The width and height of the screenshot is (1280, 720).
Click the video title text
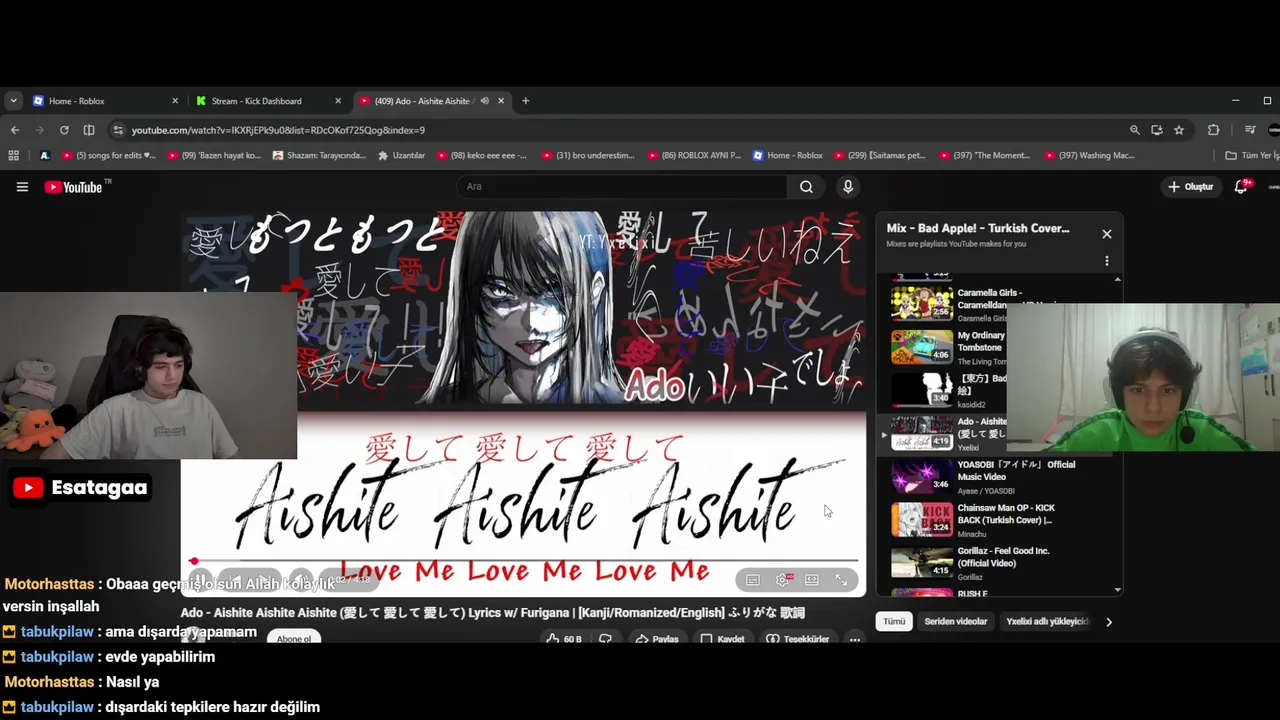[x=492, y=613]
